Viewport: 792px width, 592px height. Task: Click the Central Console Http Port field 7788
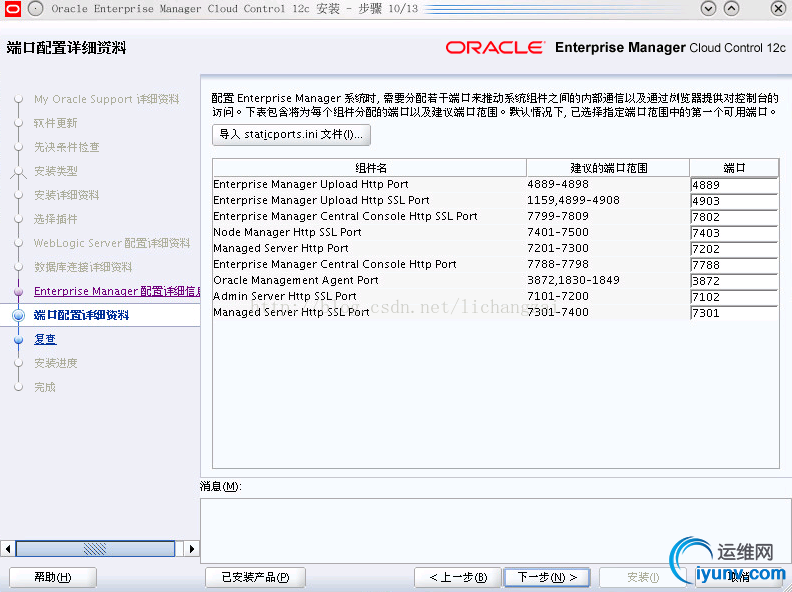(734, 265)
